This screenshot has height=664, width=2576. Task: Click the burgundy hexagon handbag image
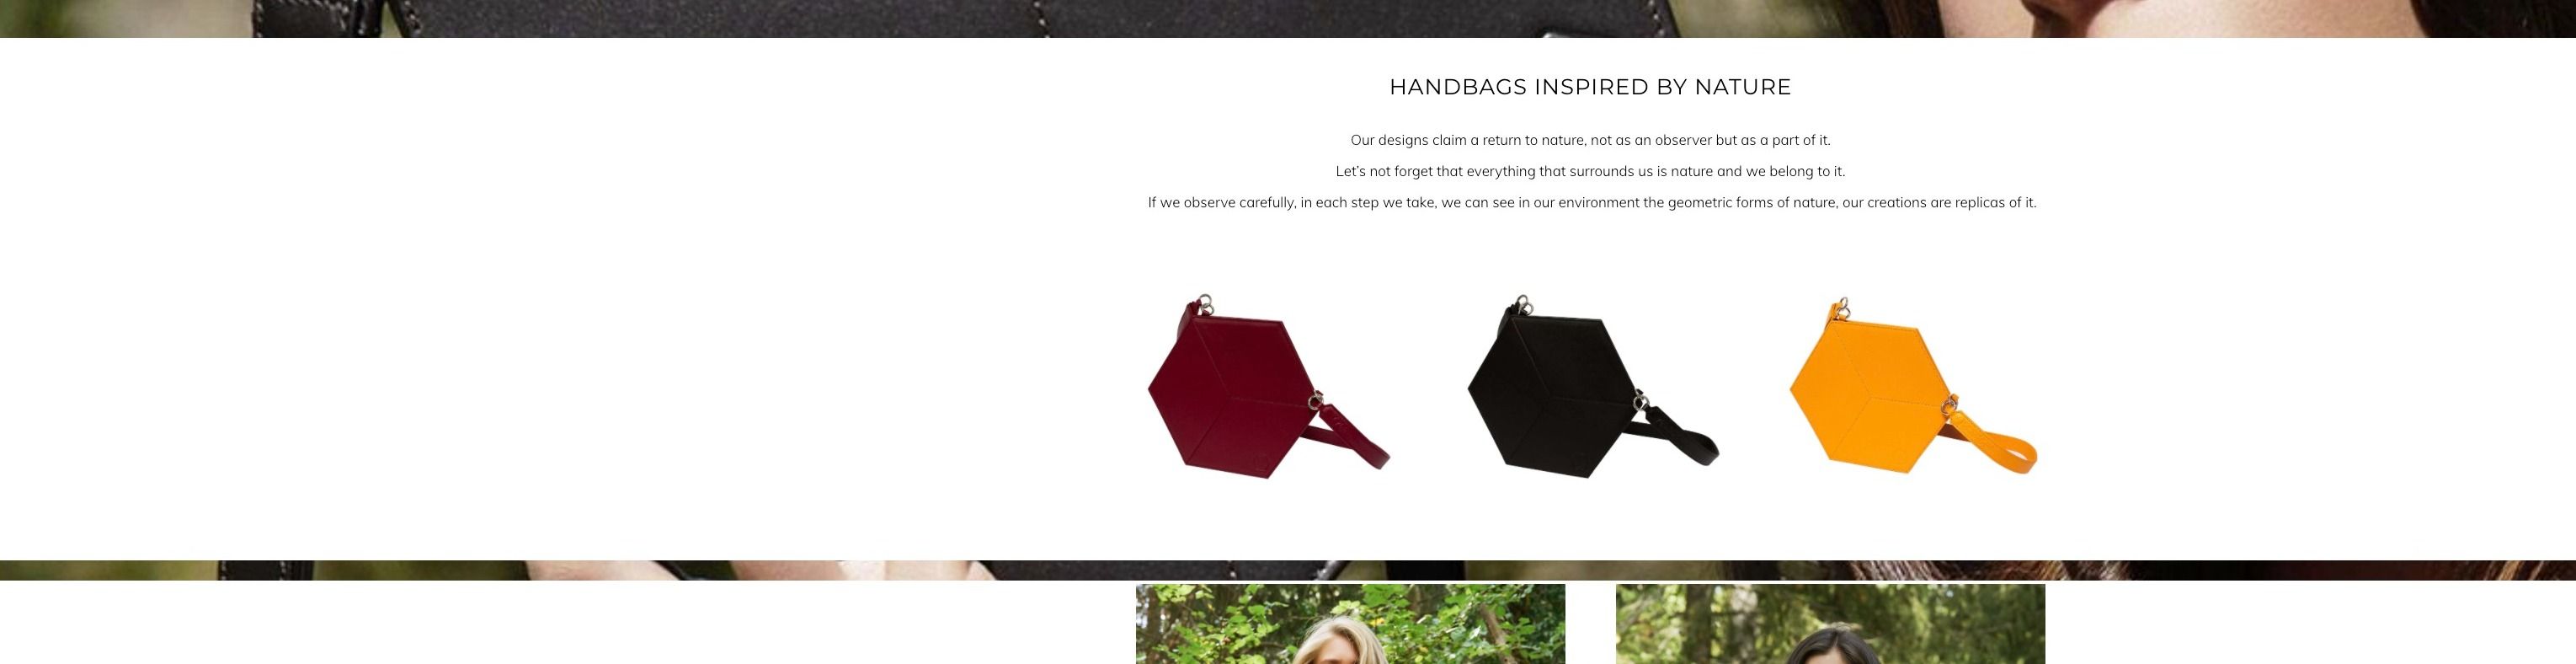pyautogui.click(x=1268, y=387)
